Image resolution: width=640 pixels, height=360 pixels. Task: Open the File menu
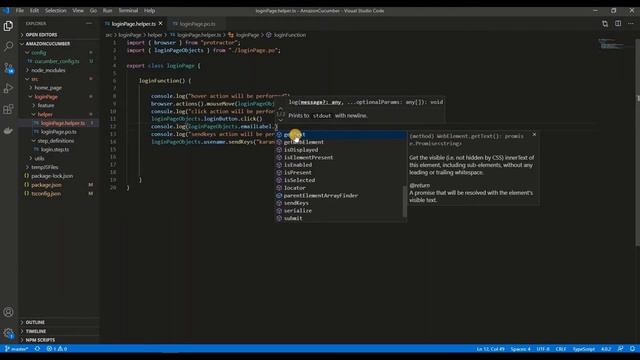tap(20, 11)
